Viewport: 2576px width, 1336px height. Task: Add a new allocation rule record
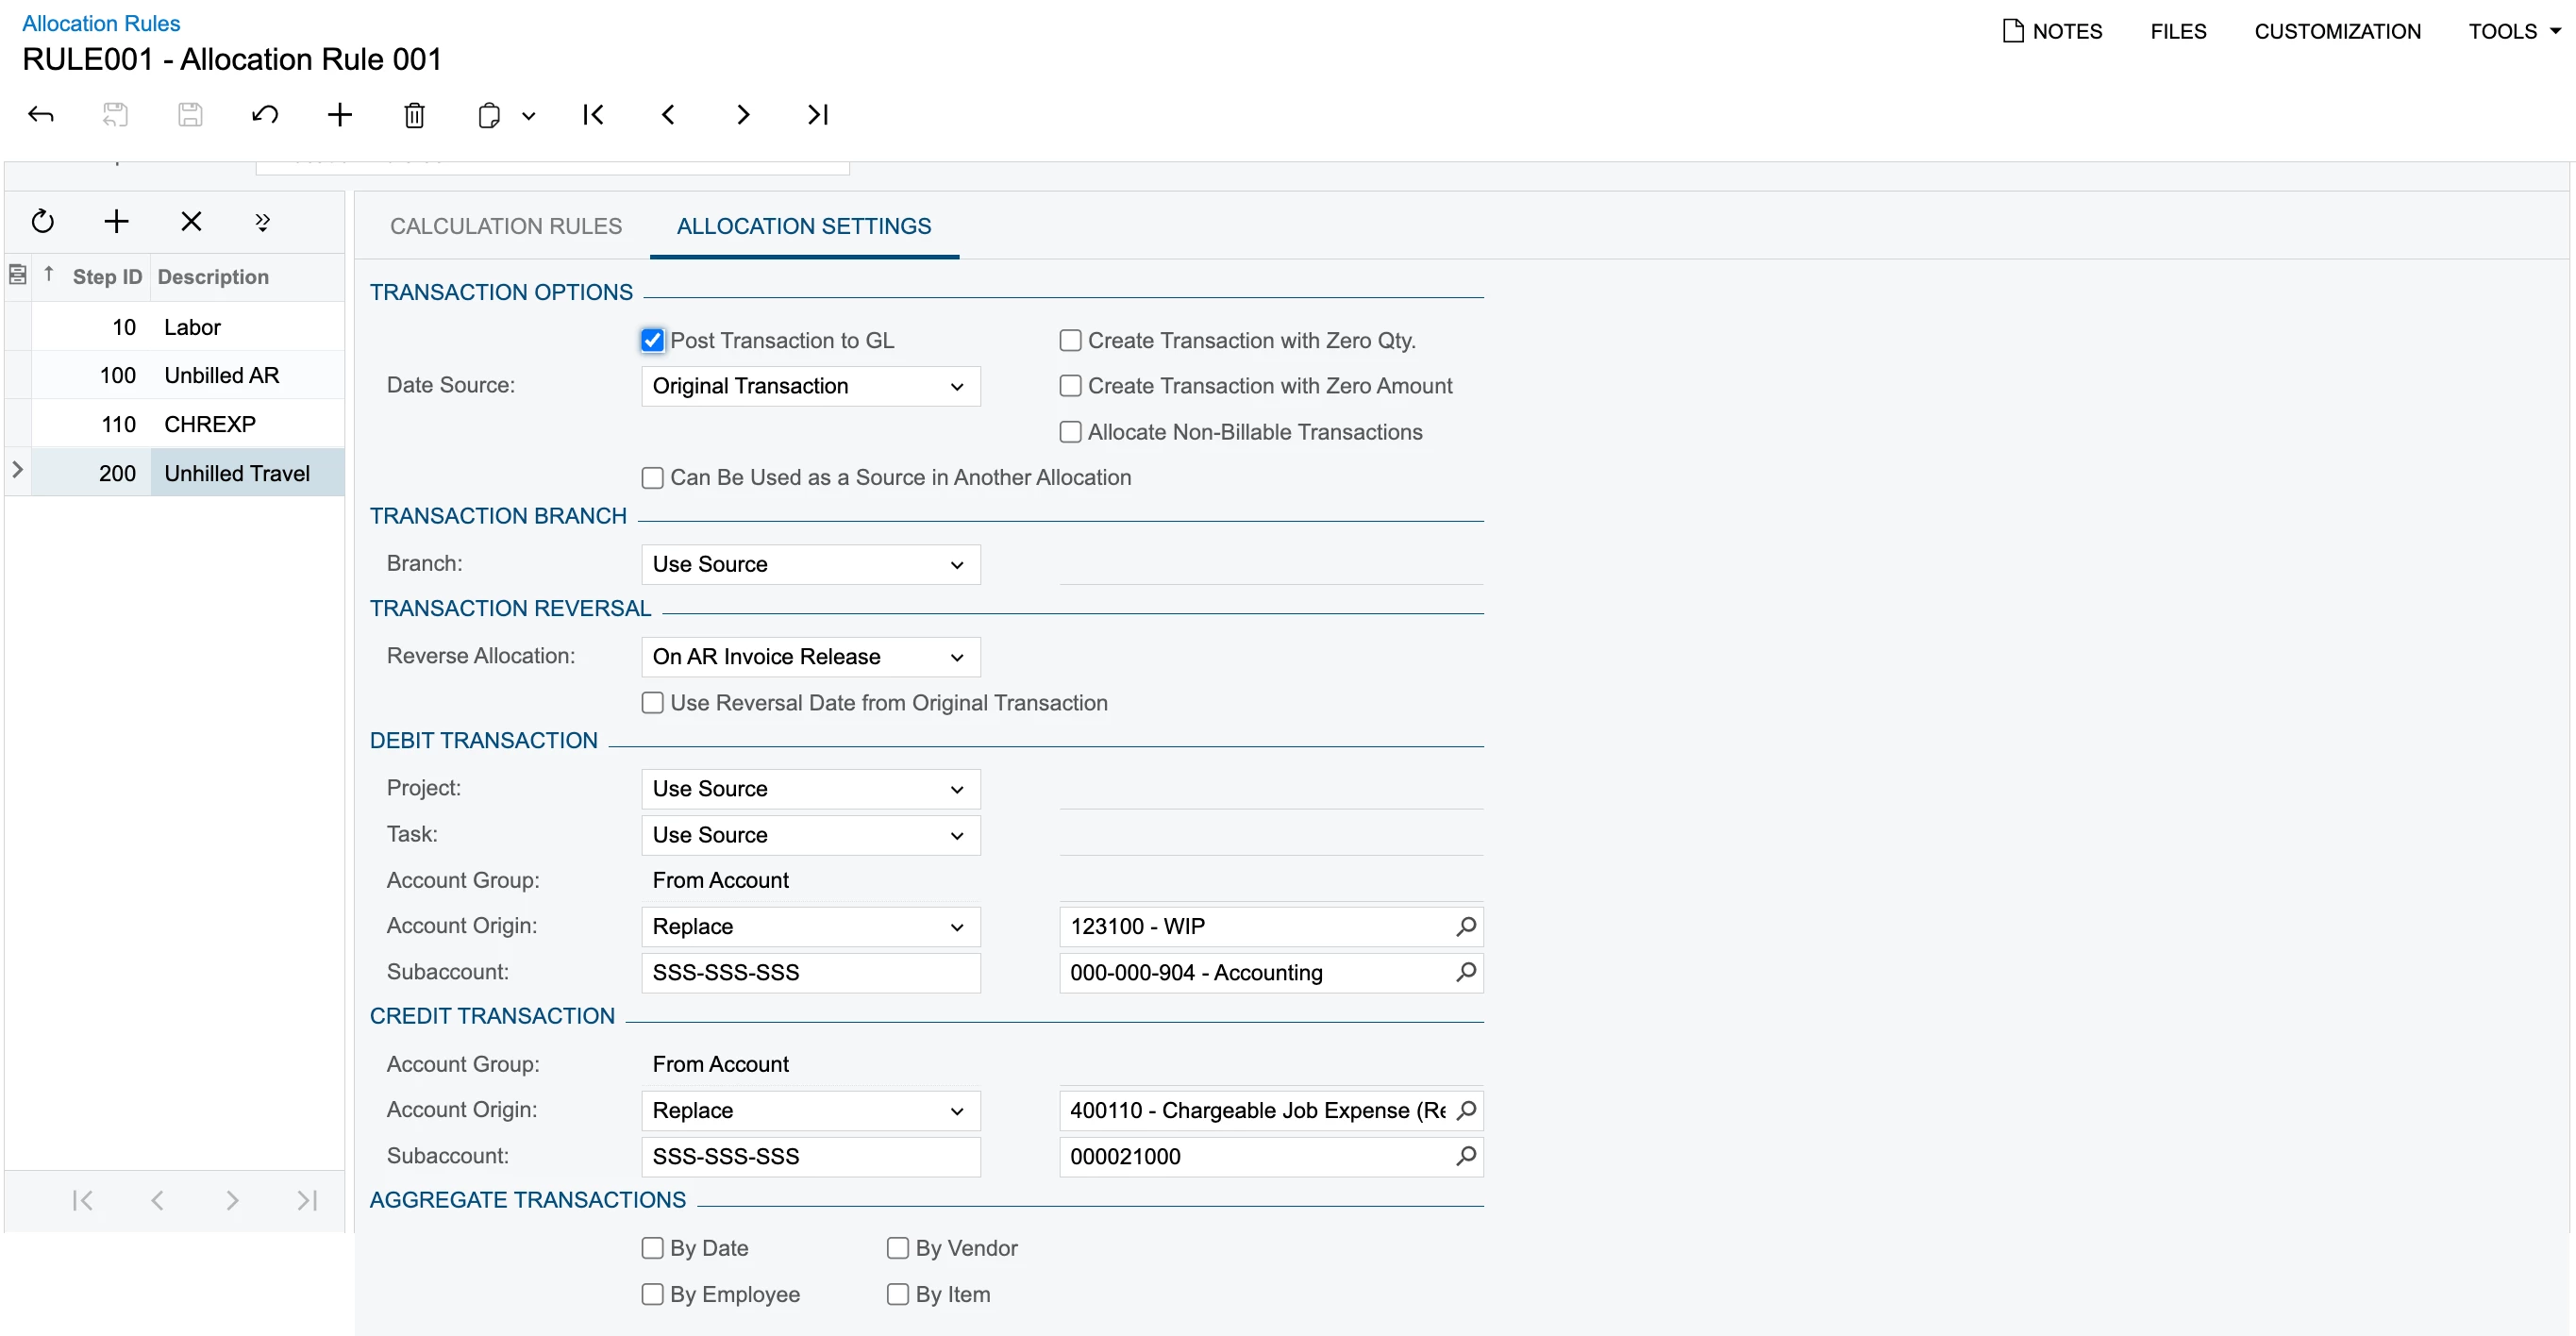tap(340, 115)
